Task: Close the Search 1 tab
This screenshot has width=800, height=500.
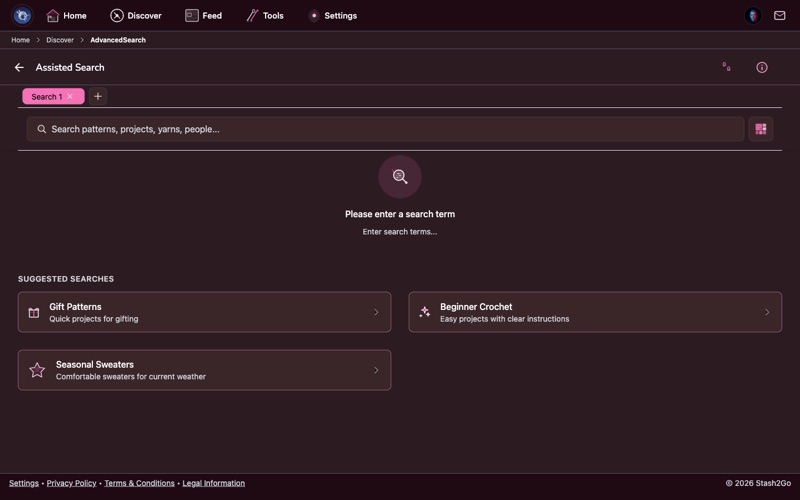Action: coord(70,96)
